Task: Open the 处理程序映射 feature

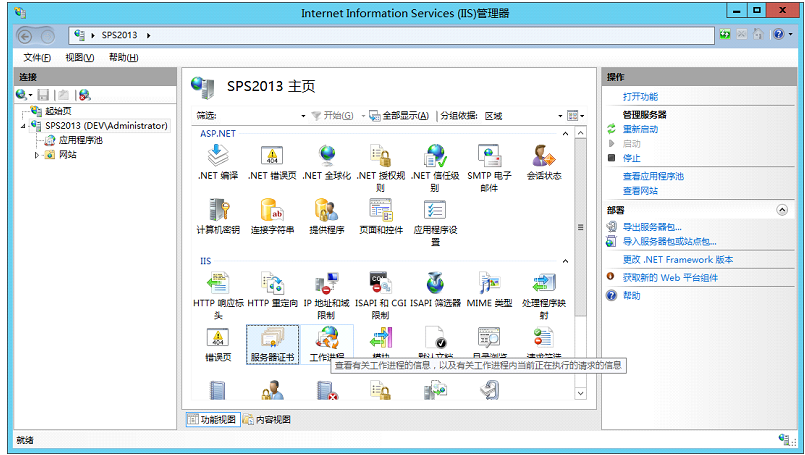Action: point(544,295)
